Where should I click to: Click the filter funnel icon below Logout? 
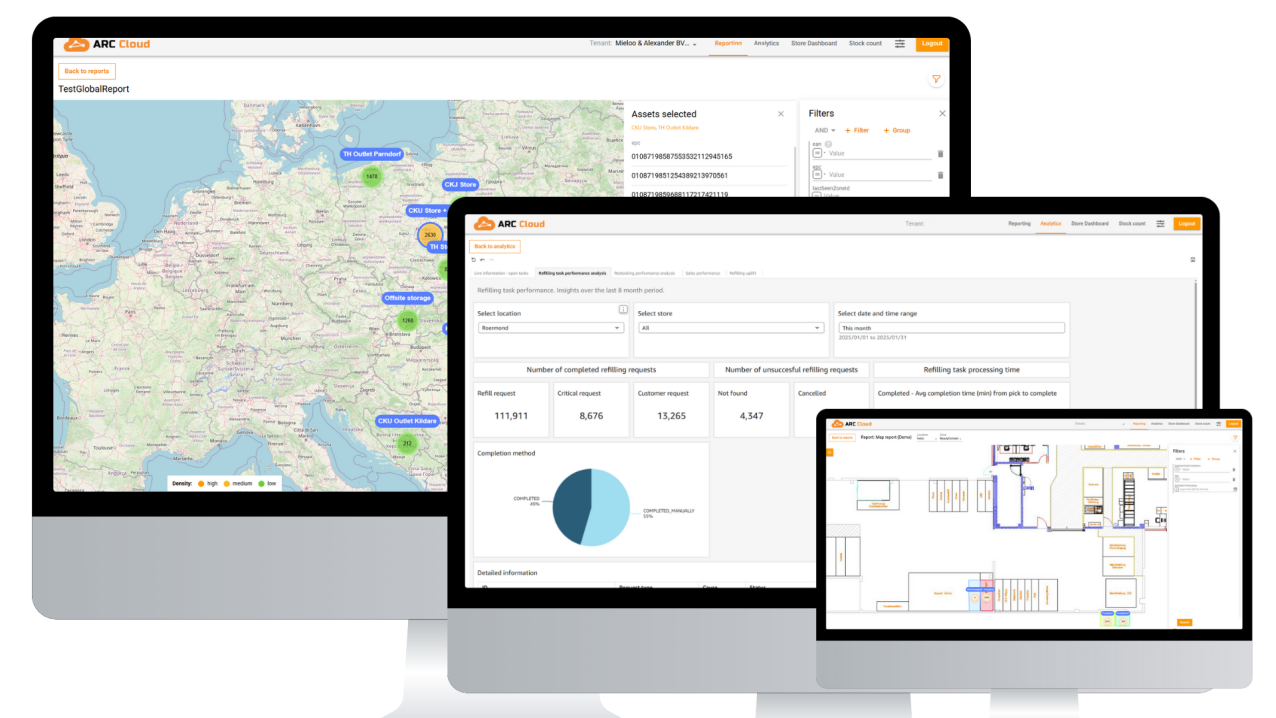pos(936,80)
